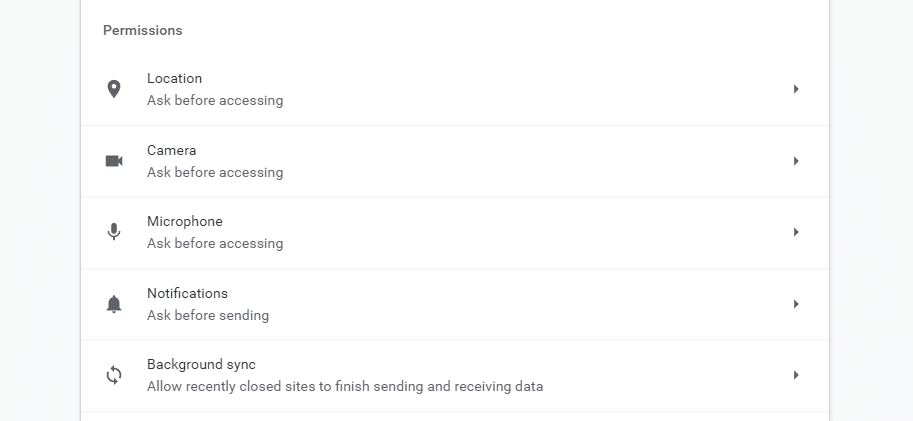Viewport: 913px width, 421px height.
Task: Expand the Location permission arrow
Action: point(796,89)
